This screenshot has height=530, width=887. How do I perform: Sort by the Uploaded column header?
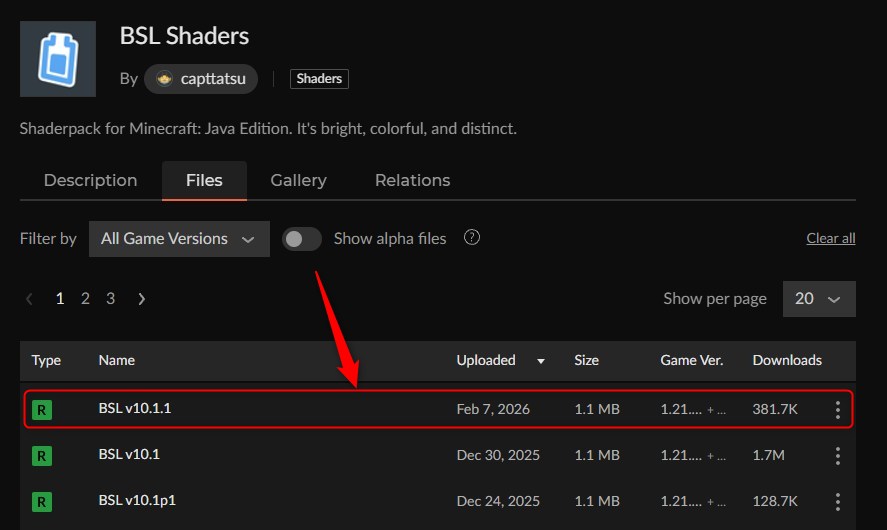(486, 360)
